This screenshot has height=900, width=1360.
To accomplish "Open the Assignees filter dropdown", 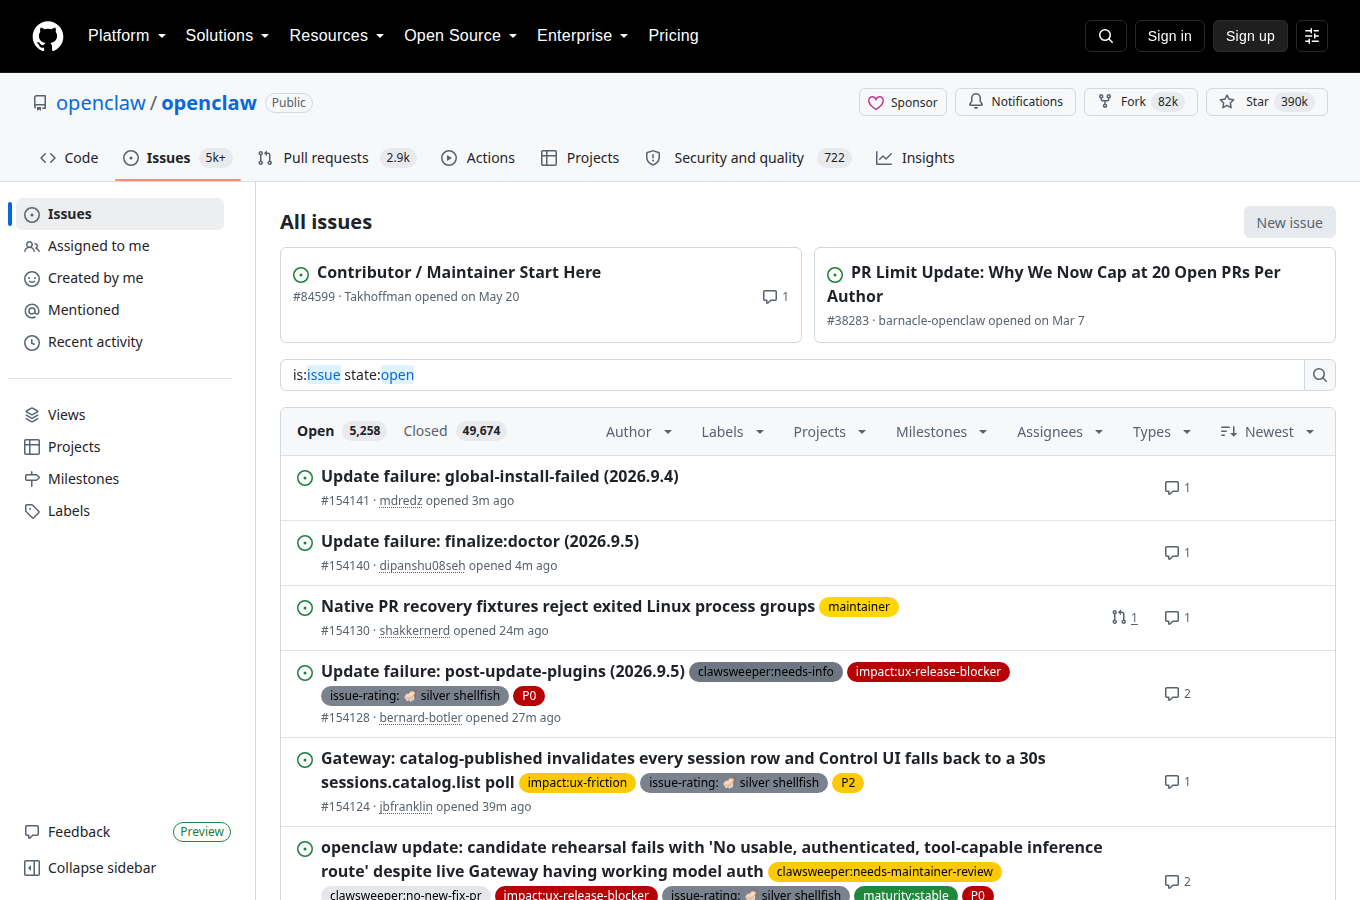I will pyautogui.click(x=1060, y=432).
